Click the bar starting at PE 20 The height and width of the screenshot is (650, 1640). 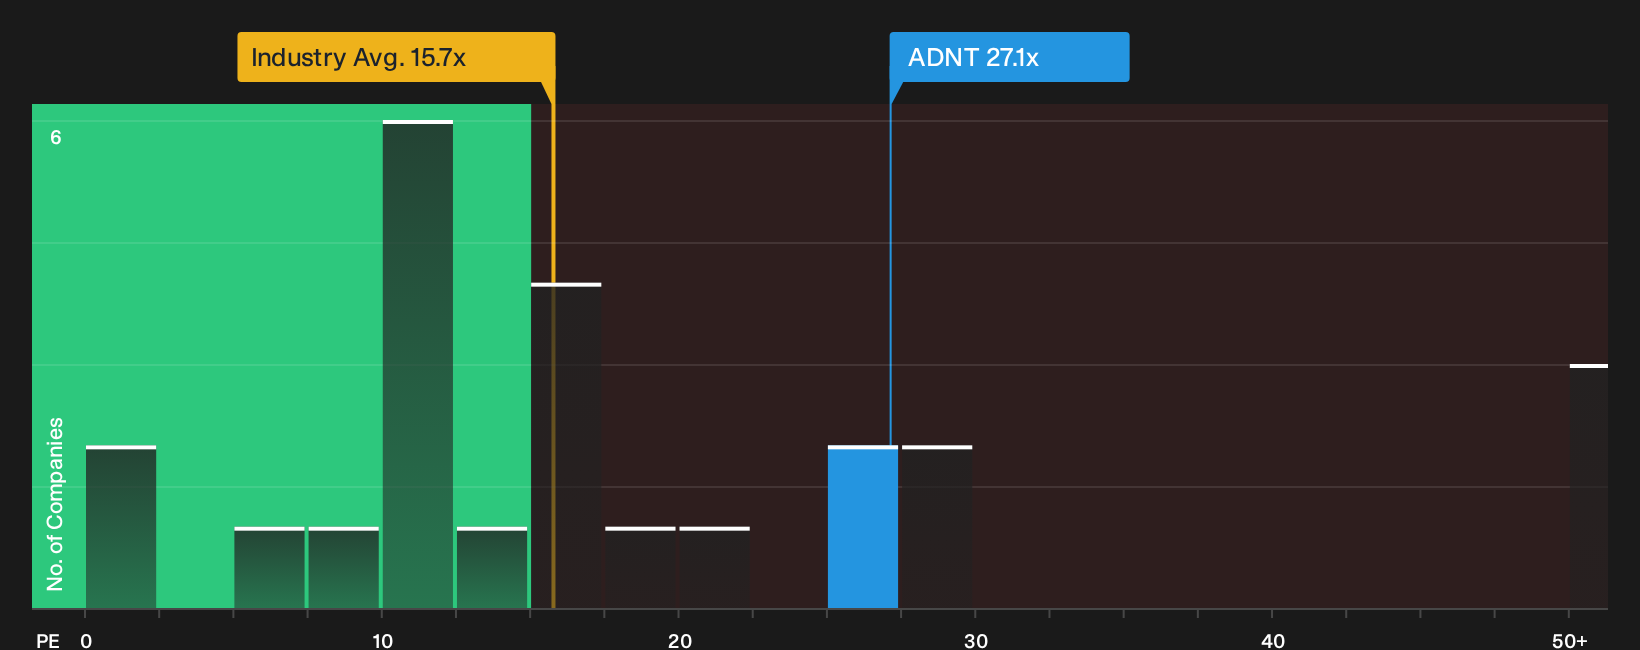714,568
